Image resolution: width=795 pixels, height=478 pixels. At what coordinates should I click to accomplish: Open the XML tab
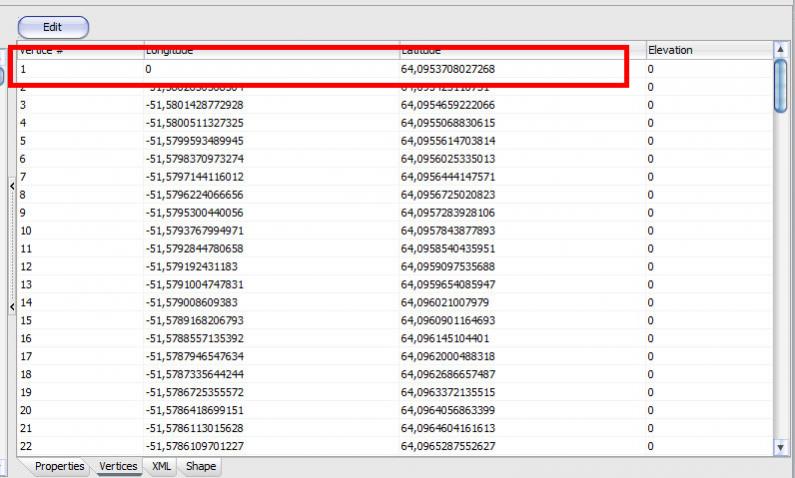(160, 466)
